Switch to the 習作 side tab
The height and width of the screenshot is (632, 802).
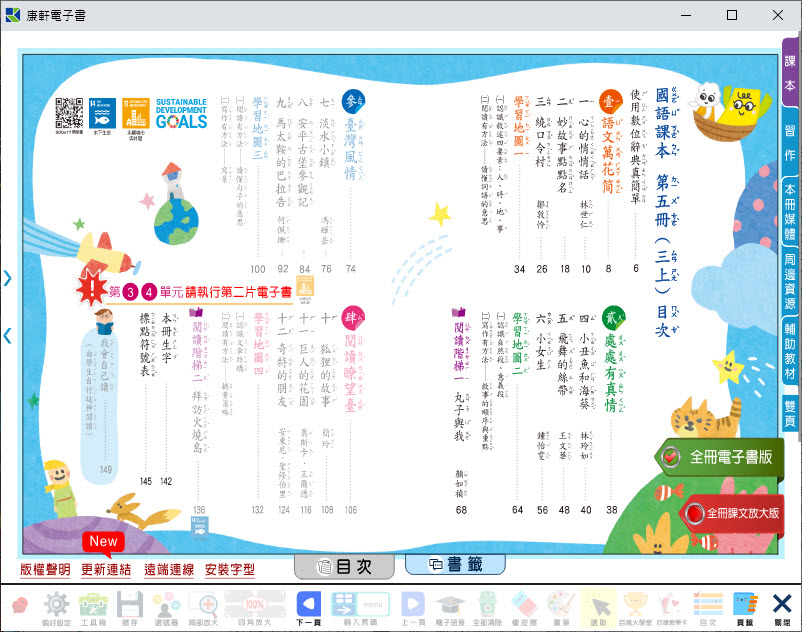tap(790, 144)
